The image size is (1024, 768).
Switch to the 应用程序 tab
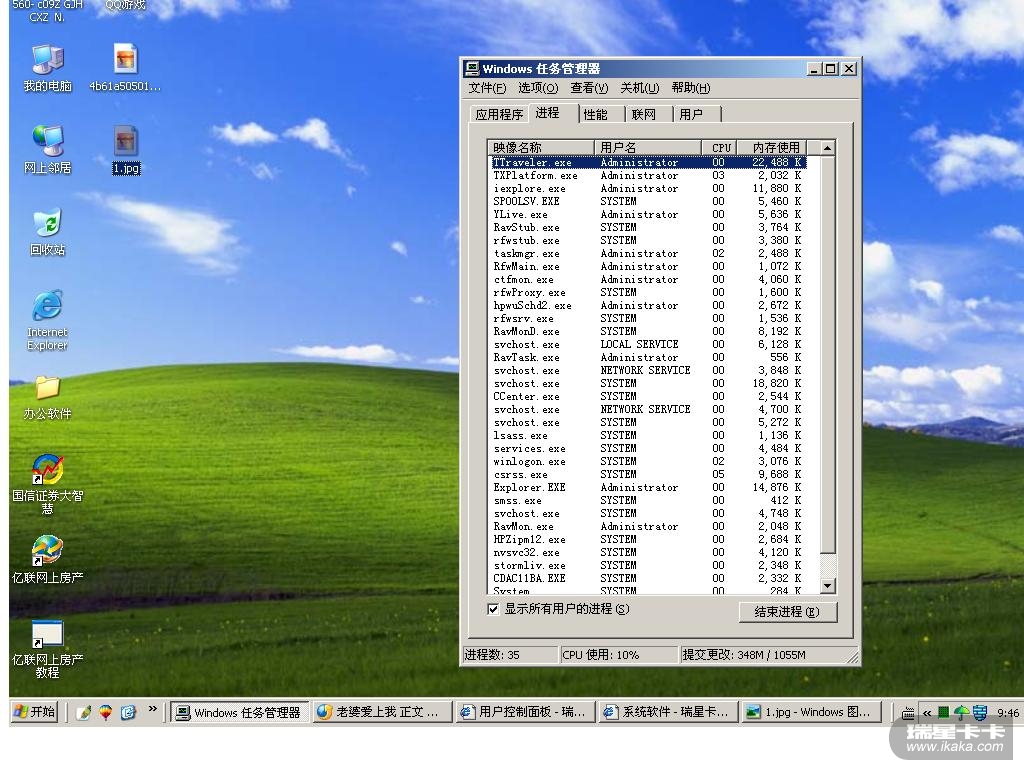click(499, 115)
